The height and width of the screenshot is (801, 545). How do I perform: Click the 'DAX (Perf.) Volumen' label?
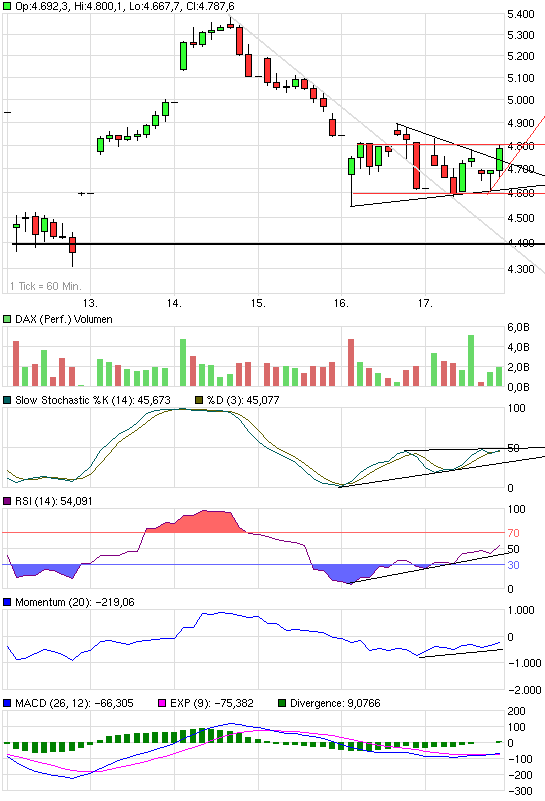click(64, 319)
